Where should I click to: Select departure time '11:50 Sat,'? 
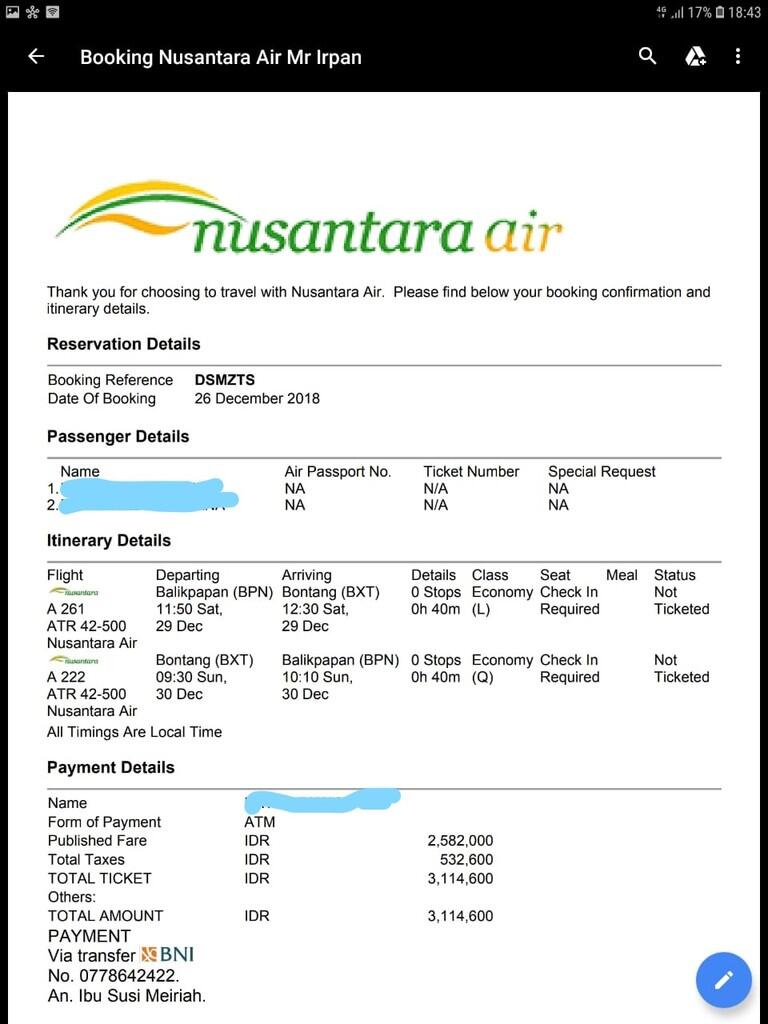(189, 609)
